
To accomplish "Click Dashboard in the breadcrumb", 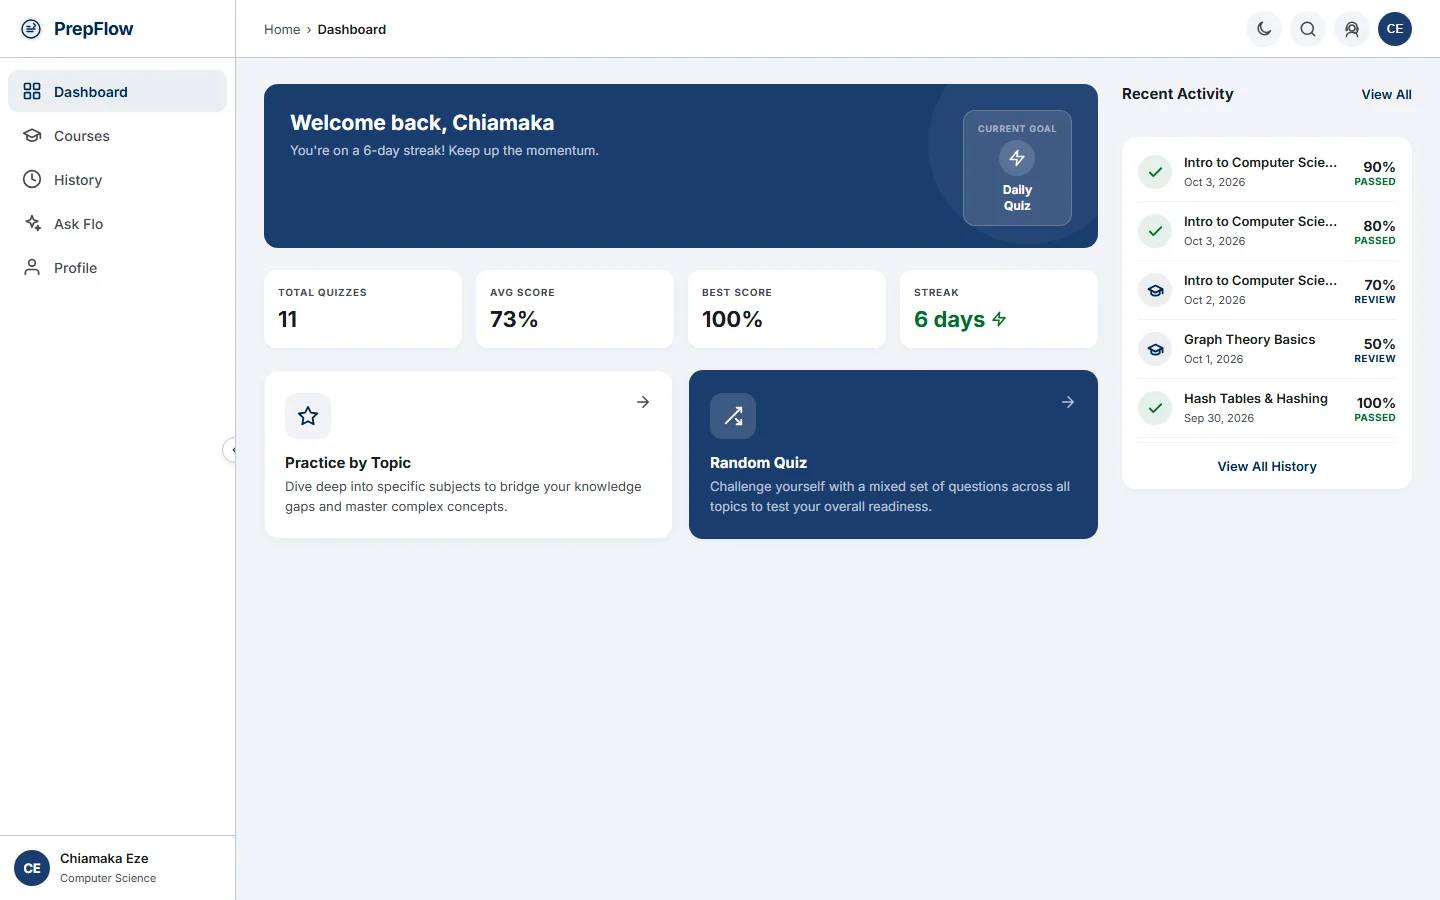I will [x=352, y=30].
